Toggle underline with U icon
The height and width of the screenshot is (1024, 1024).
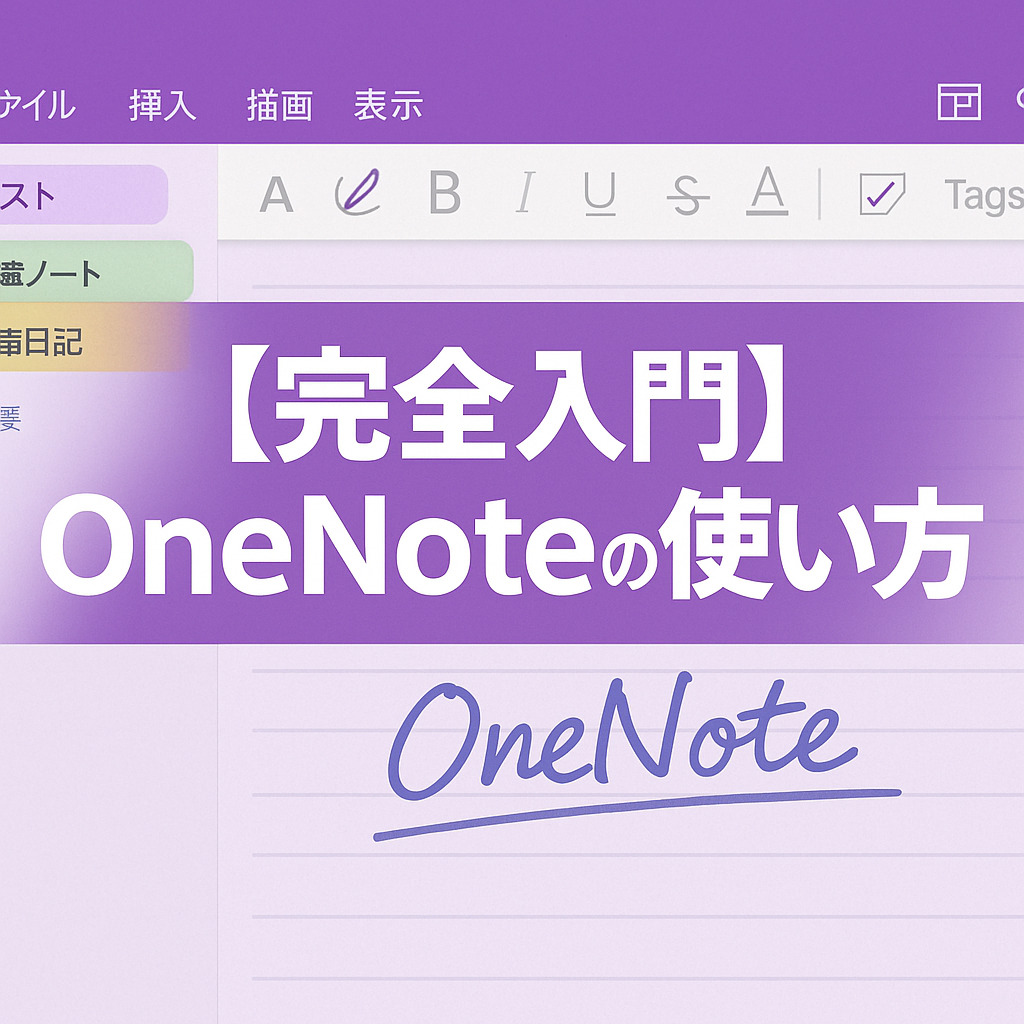point(600,193)
